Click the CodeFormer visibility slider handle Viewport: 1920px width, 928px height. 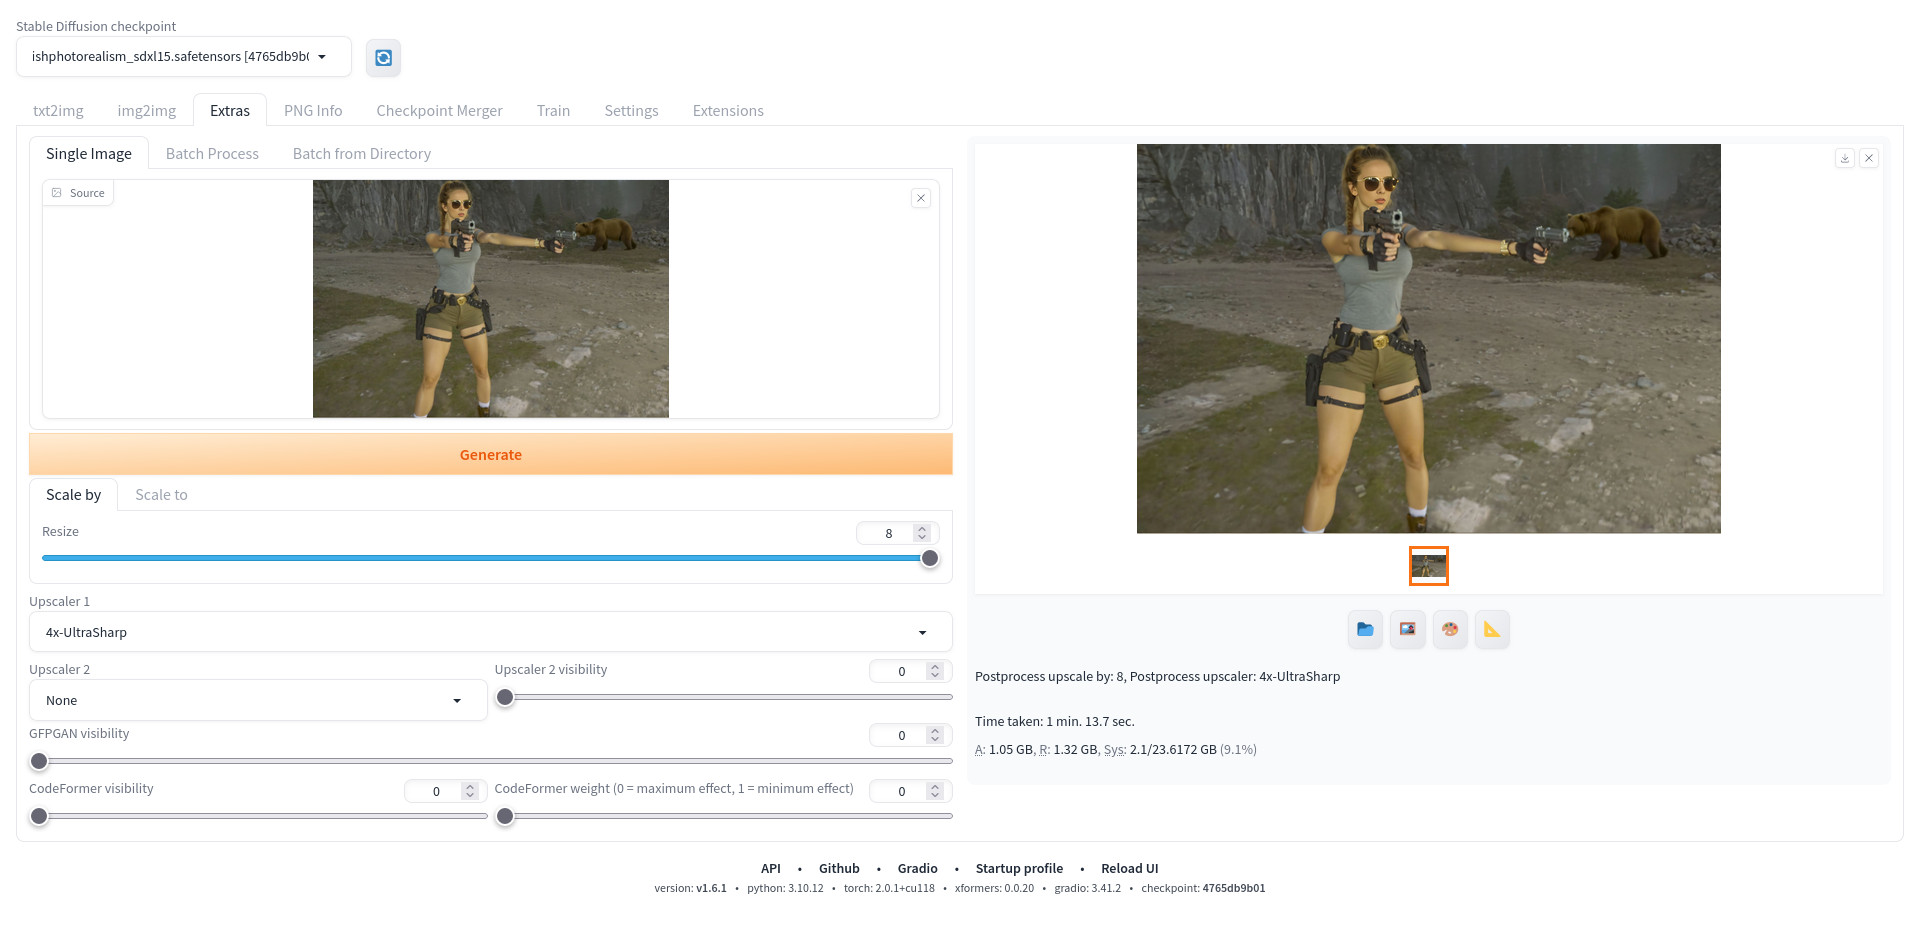pos(39,816)
